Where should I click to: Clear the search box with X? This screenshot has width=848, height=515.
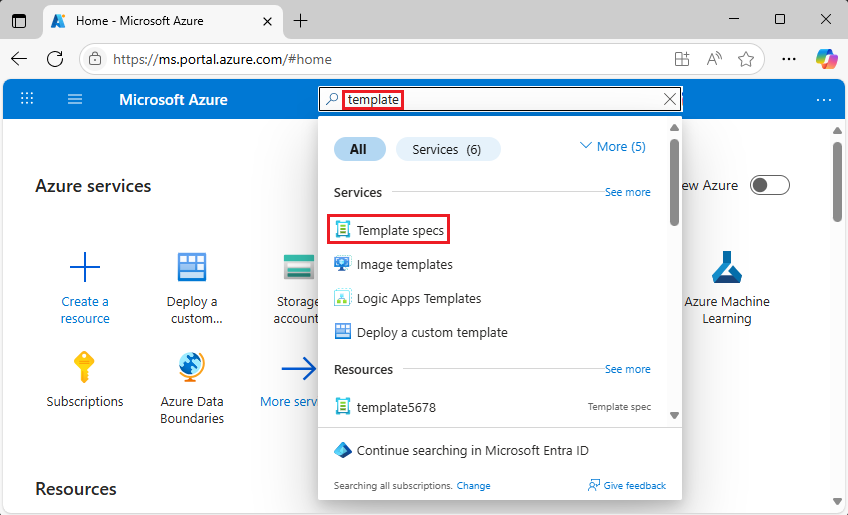(x=670, y=99)
